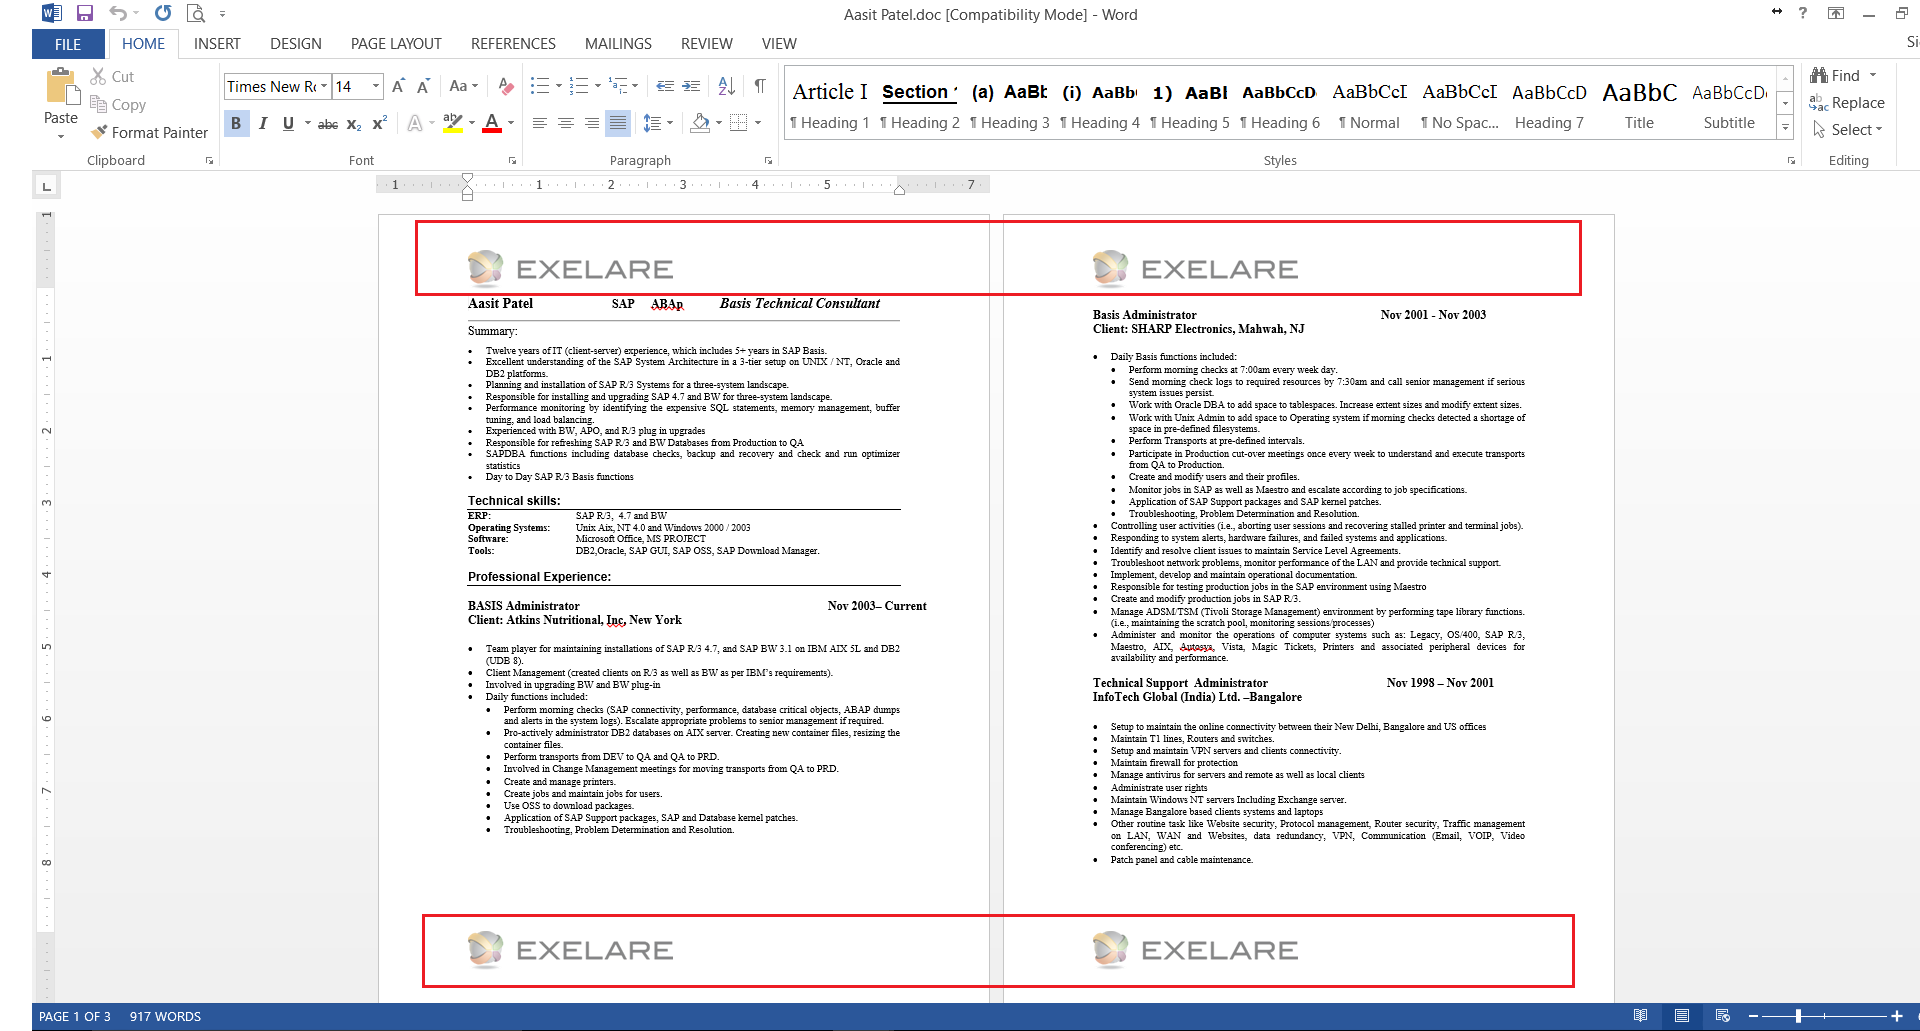The image size is (1920, 1031).
Task: Expand the Paste options arrow
Action: pyautogui.click(x=61, y=137)
